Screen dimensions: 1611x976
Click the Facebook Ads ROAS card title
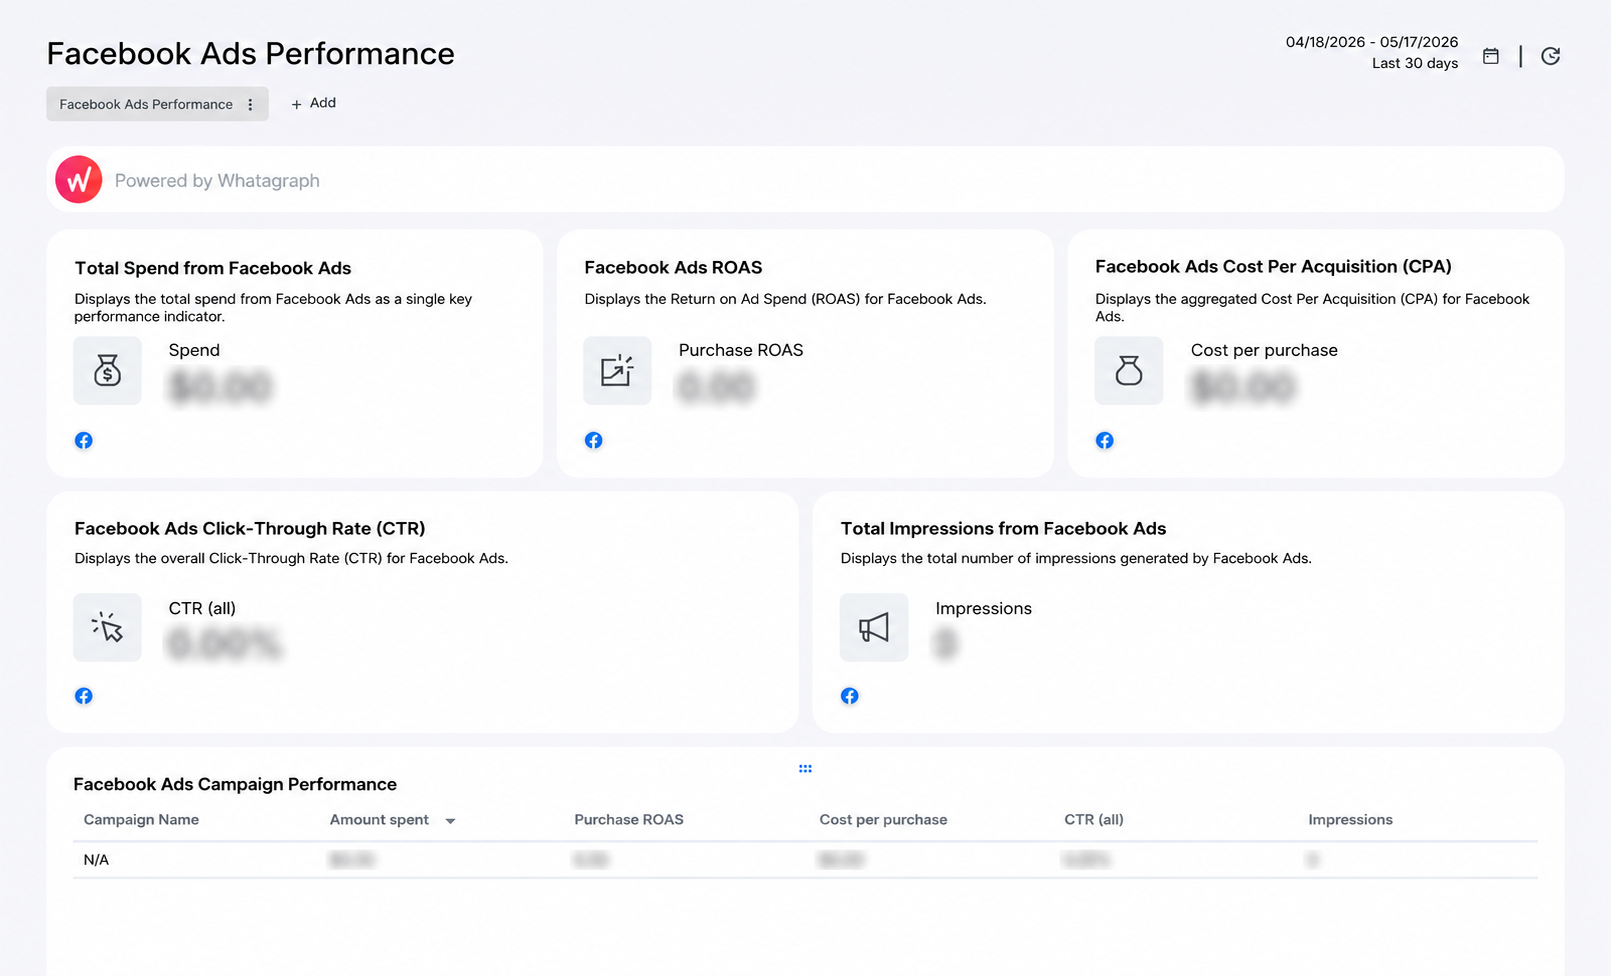coord(673,267)
